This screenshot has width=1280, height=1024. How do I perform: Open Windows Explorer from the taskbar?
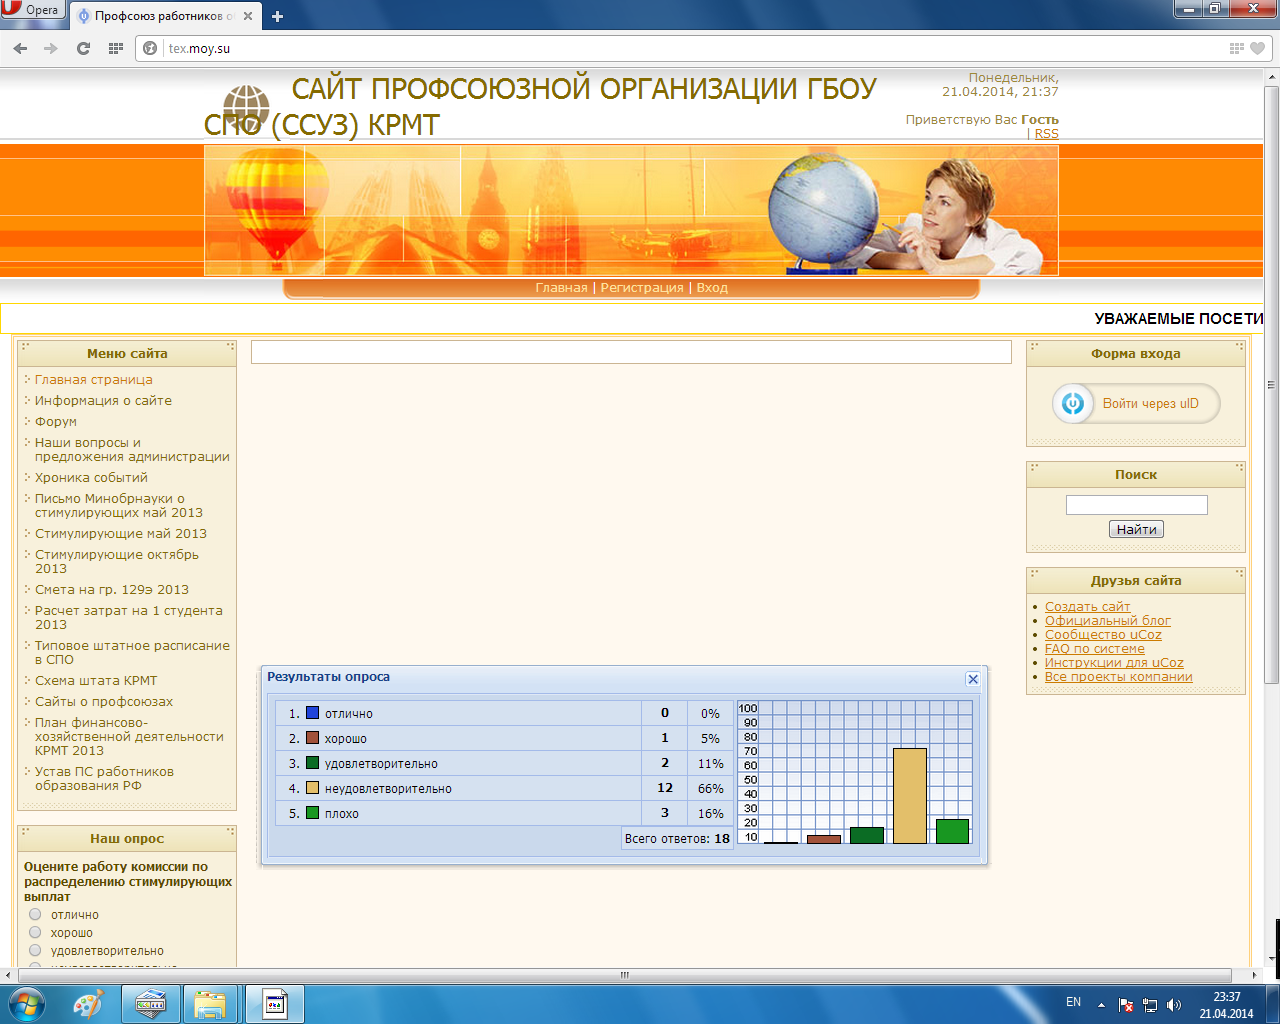(211, 1003)
